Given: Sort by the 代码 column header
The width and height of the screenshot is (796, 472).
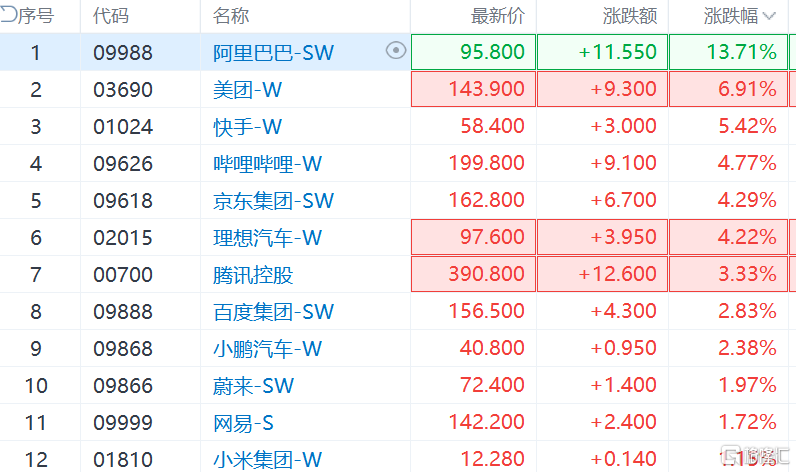Looking at the screenshot, I should pos(110,16).
